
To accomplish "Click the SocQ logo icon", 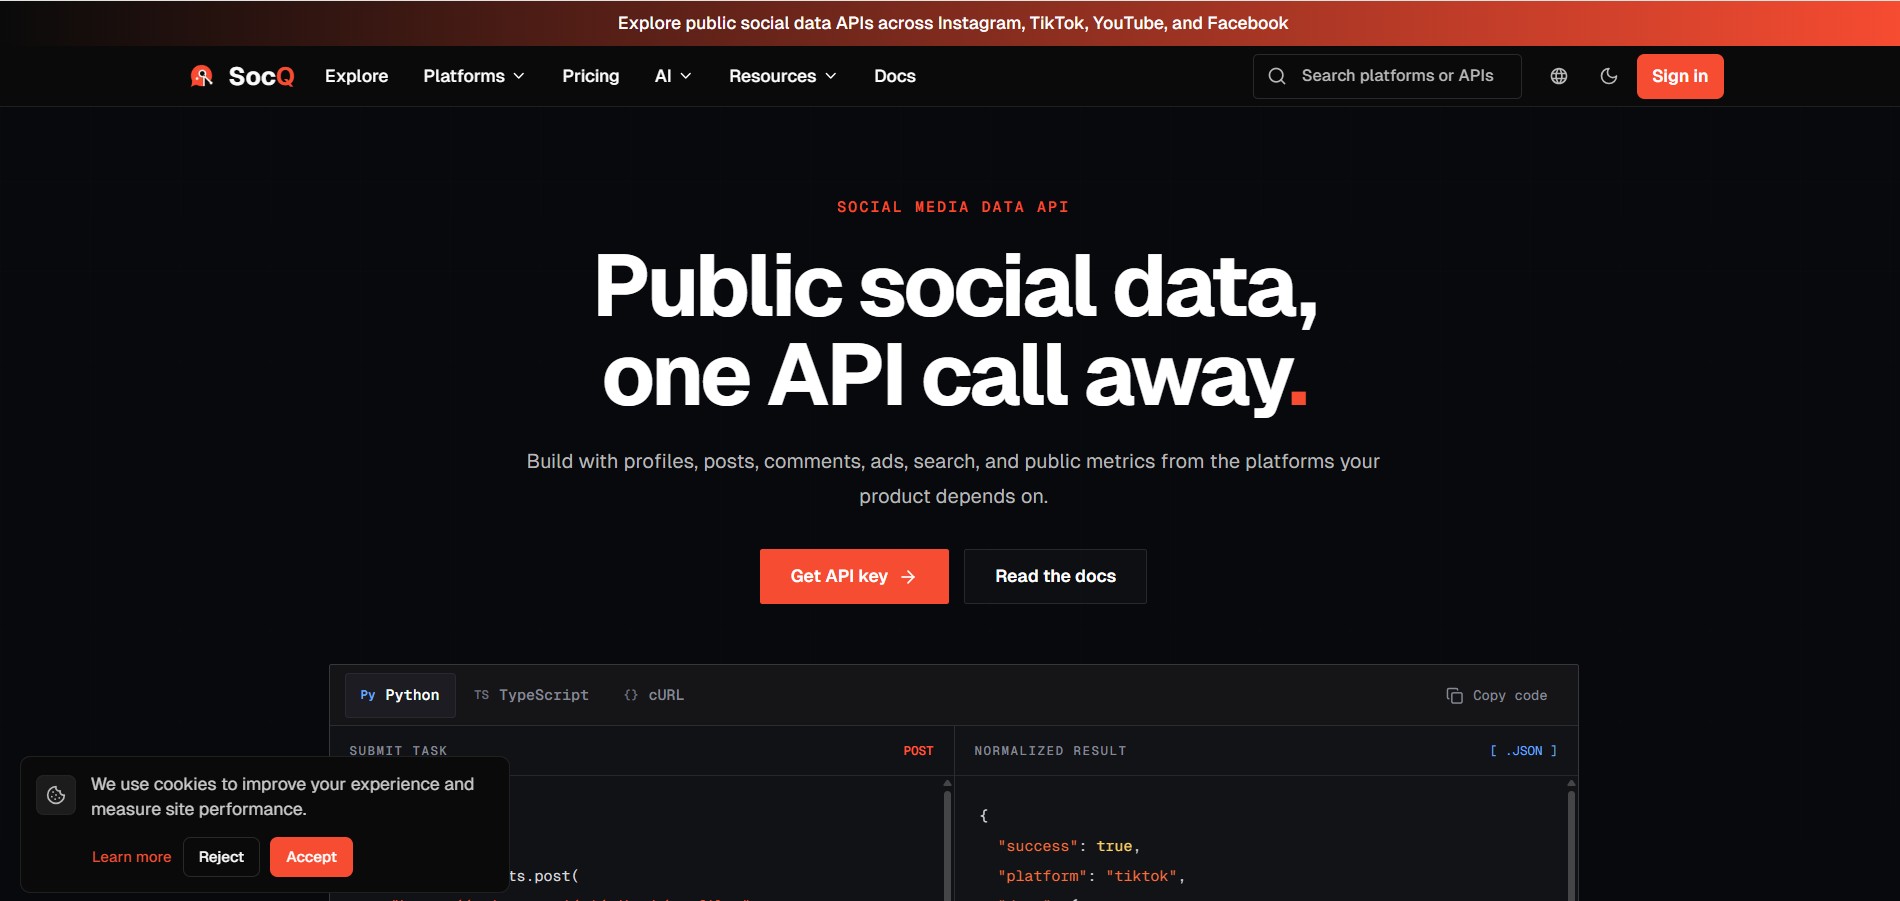I will [202, 76].
